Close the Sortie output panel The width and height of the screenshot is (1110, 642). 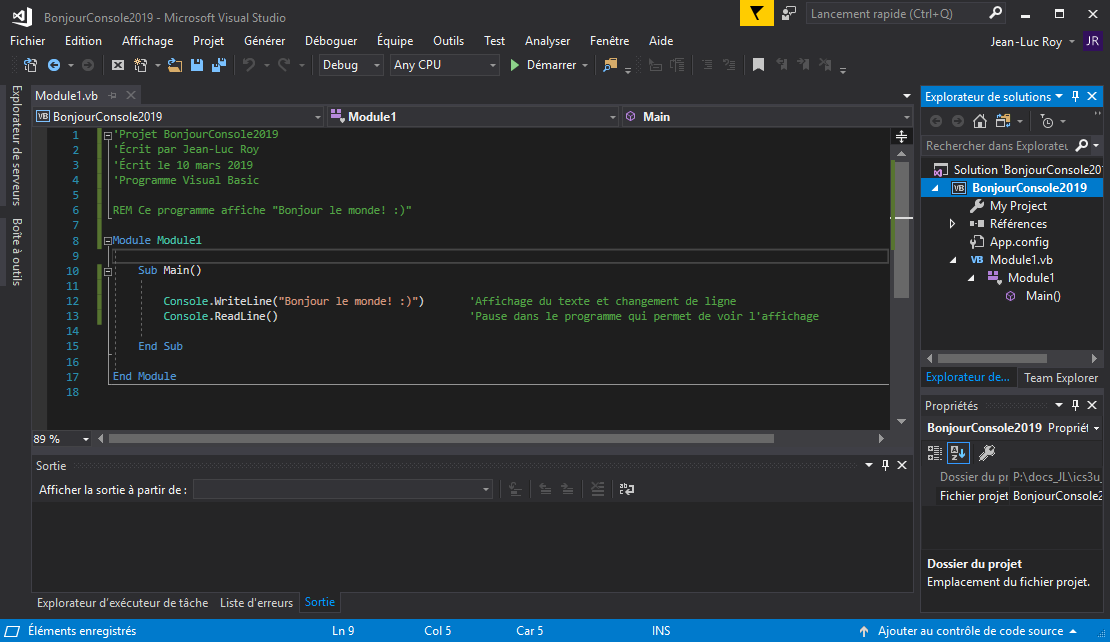(902, 465)
